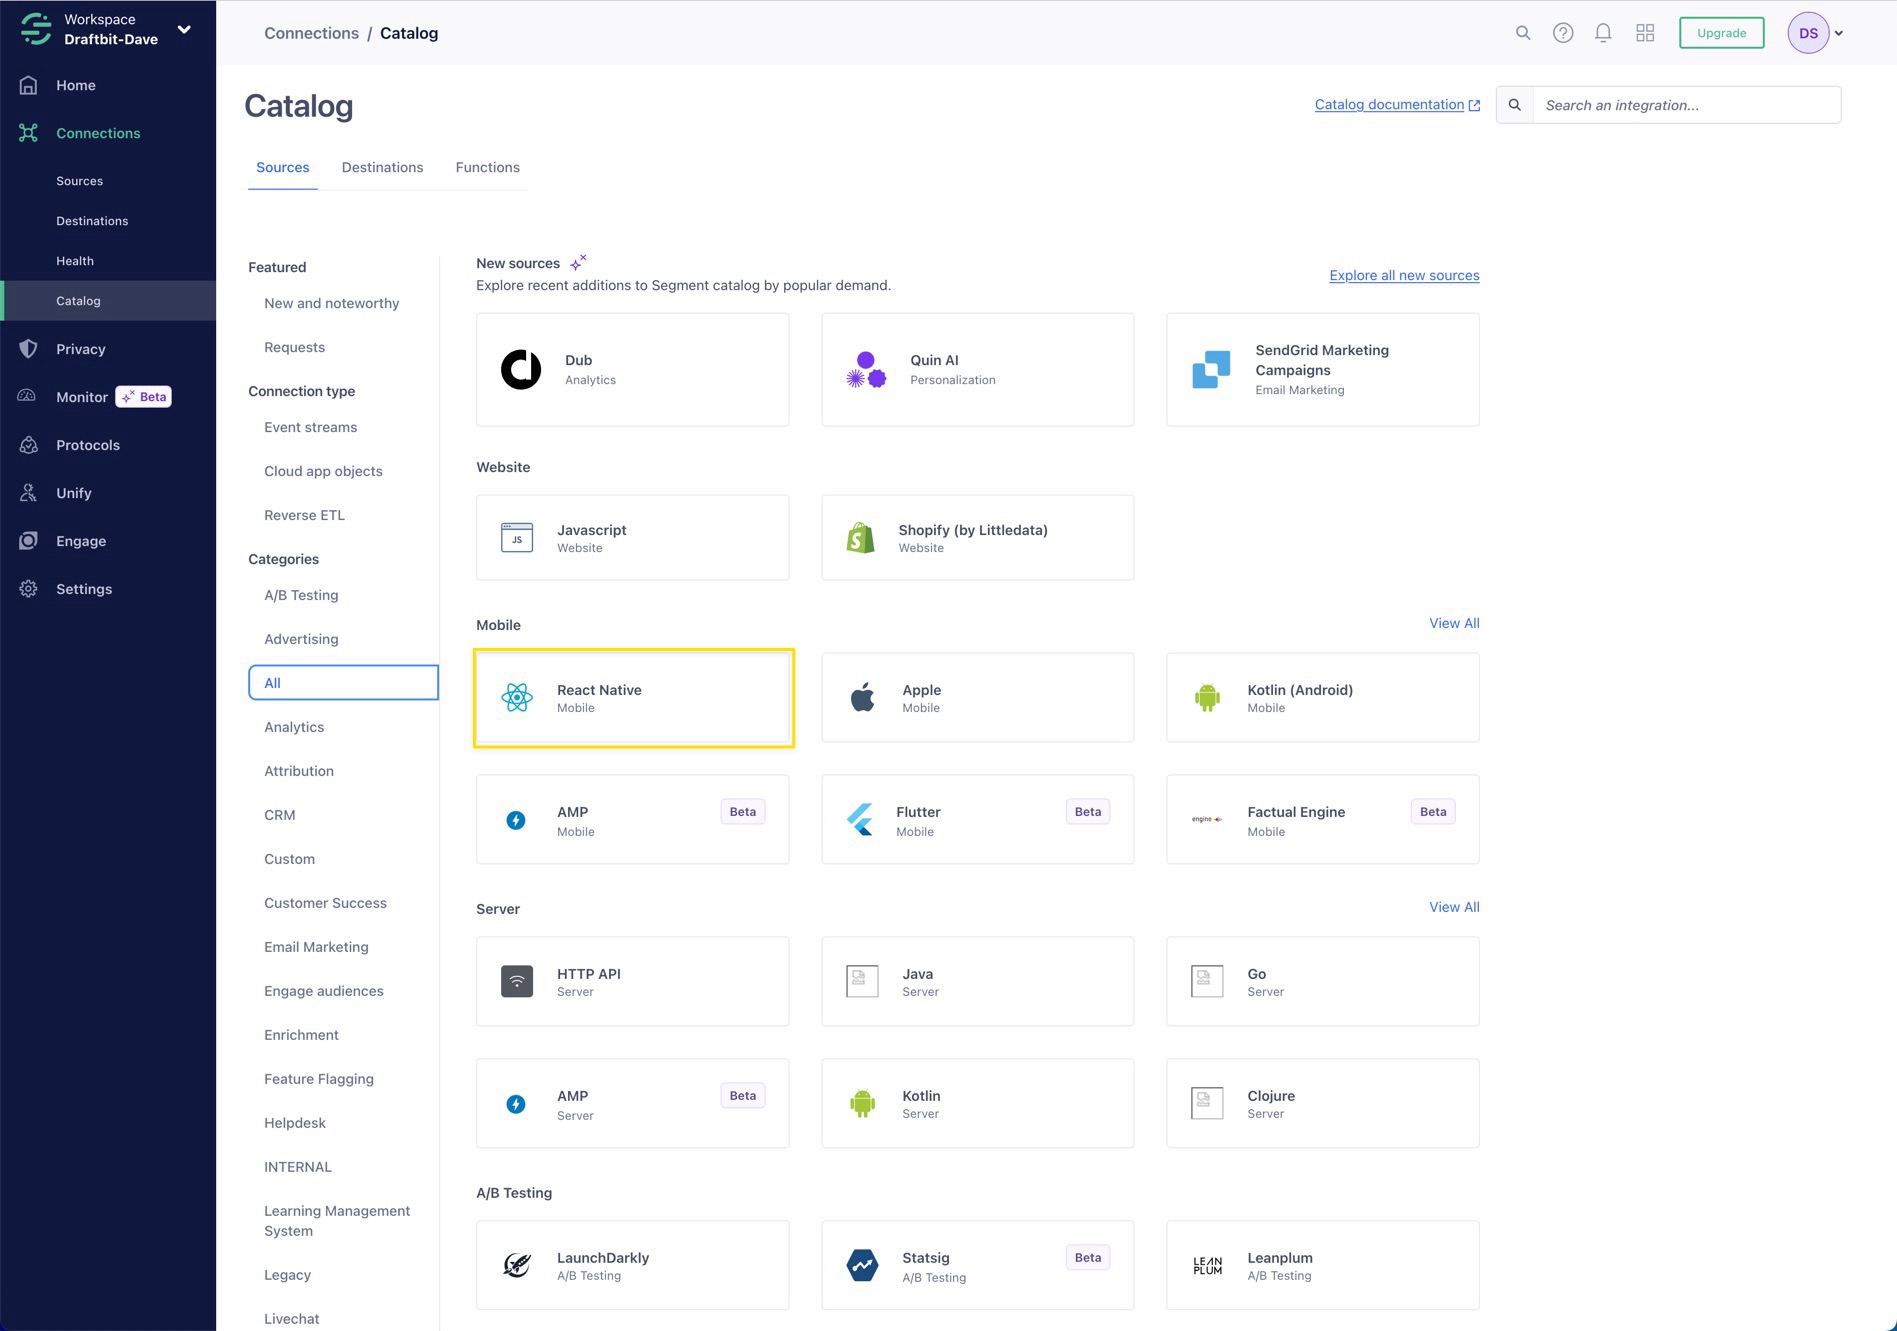The width and height of the screenshot is (1897, 1331).
Task: Open the Kotlin Server source card
Action: pyautogui.click(x=977, y=1104)
